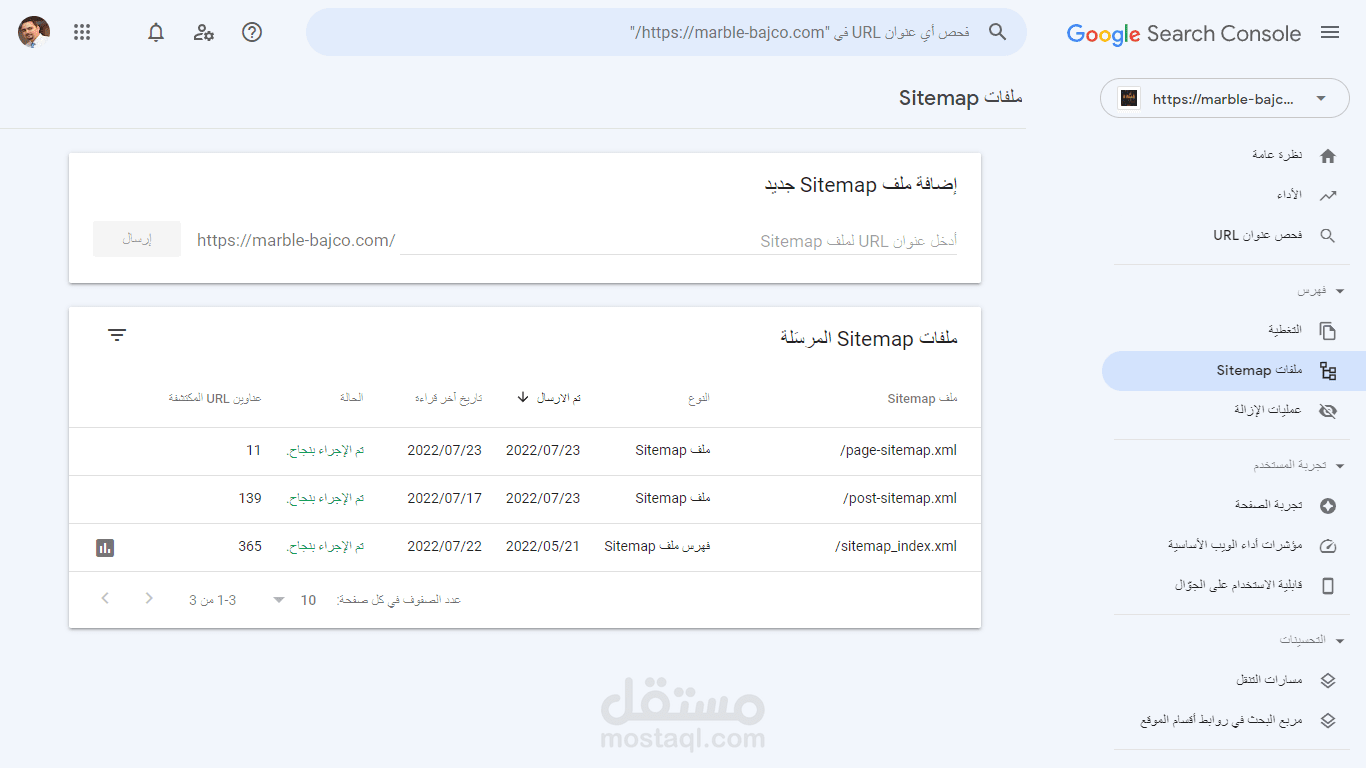Viewport: 1366px width, 768px height.
Task: Click the plus-circle icon for تجربة الصفحة
Action: (1328, 506)
